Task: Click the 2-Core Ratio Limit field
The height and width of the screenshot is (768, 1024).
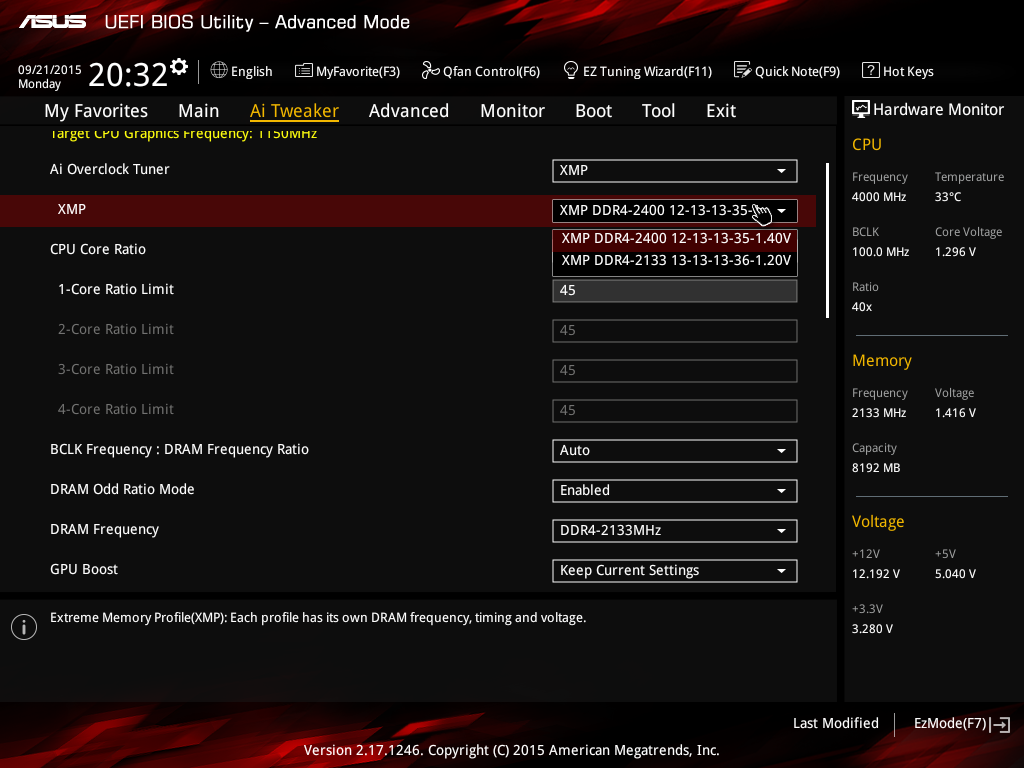Action: 675,330
